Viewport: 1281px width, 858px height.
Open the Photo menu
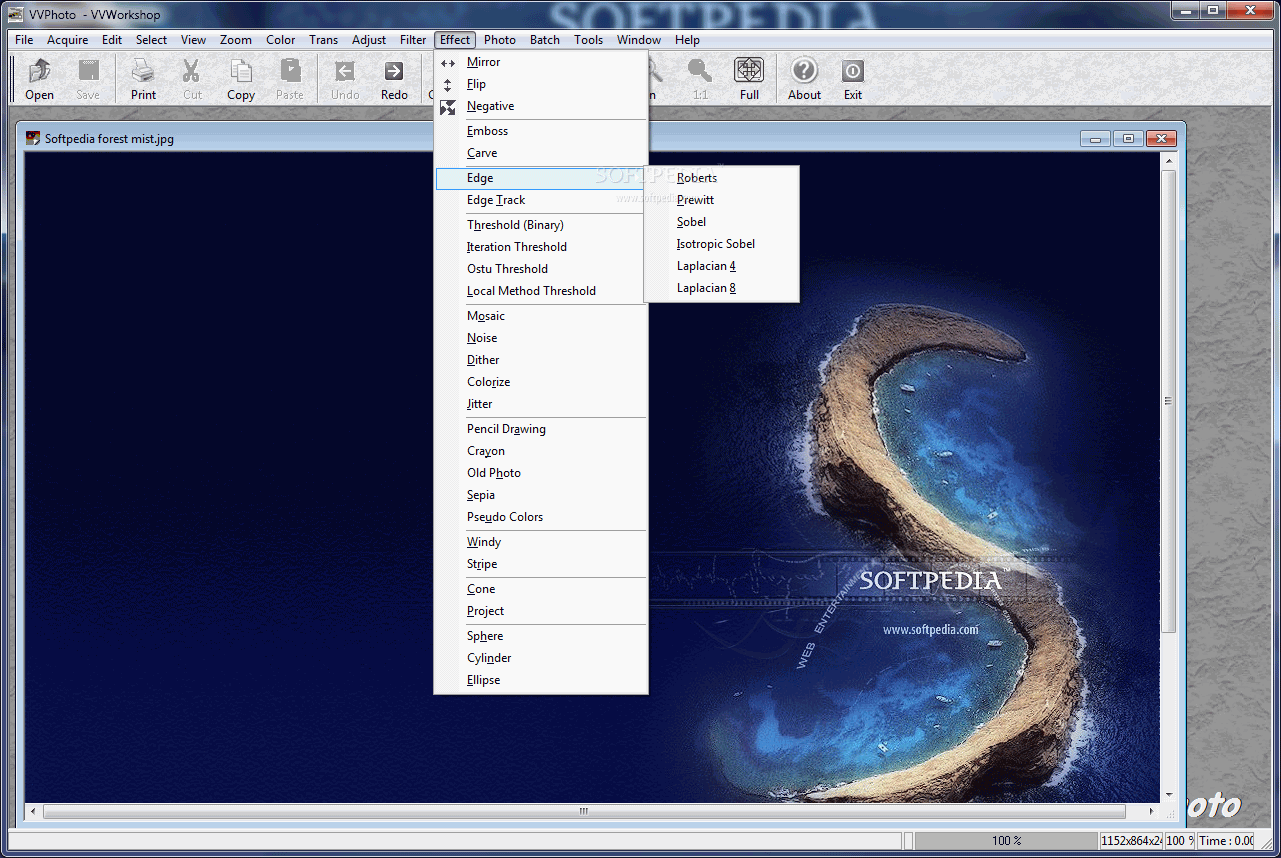(x=500, y=40)
